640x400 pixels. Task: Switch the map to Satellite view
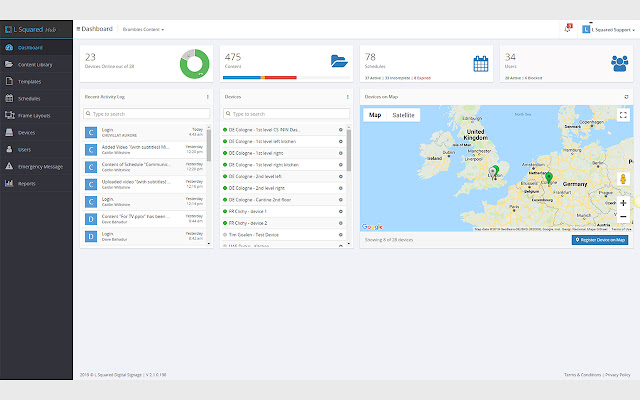coord(403,115)
